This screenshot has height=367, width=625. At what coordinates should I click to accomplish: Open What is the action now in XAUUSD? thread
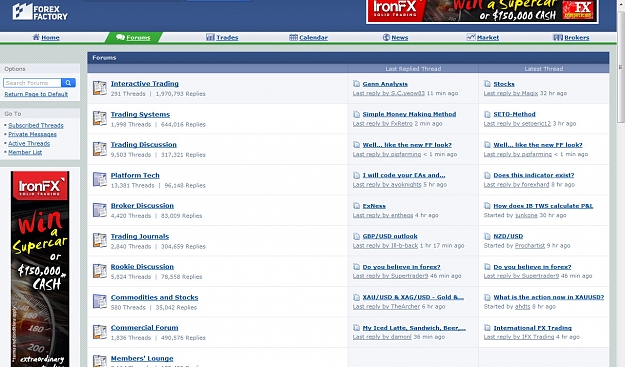coord(549,297)
